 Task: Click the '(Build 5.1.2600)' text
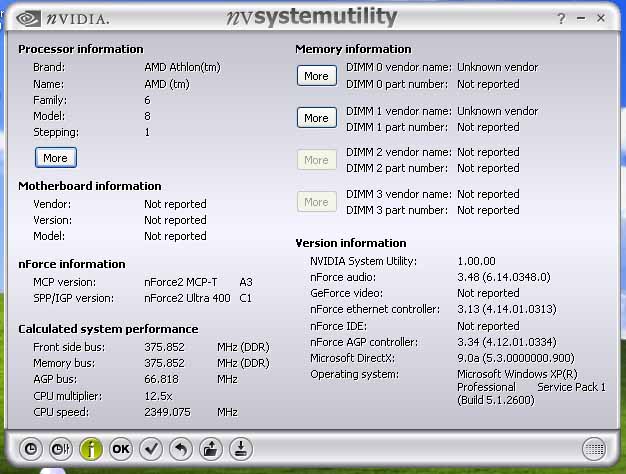496,400
